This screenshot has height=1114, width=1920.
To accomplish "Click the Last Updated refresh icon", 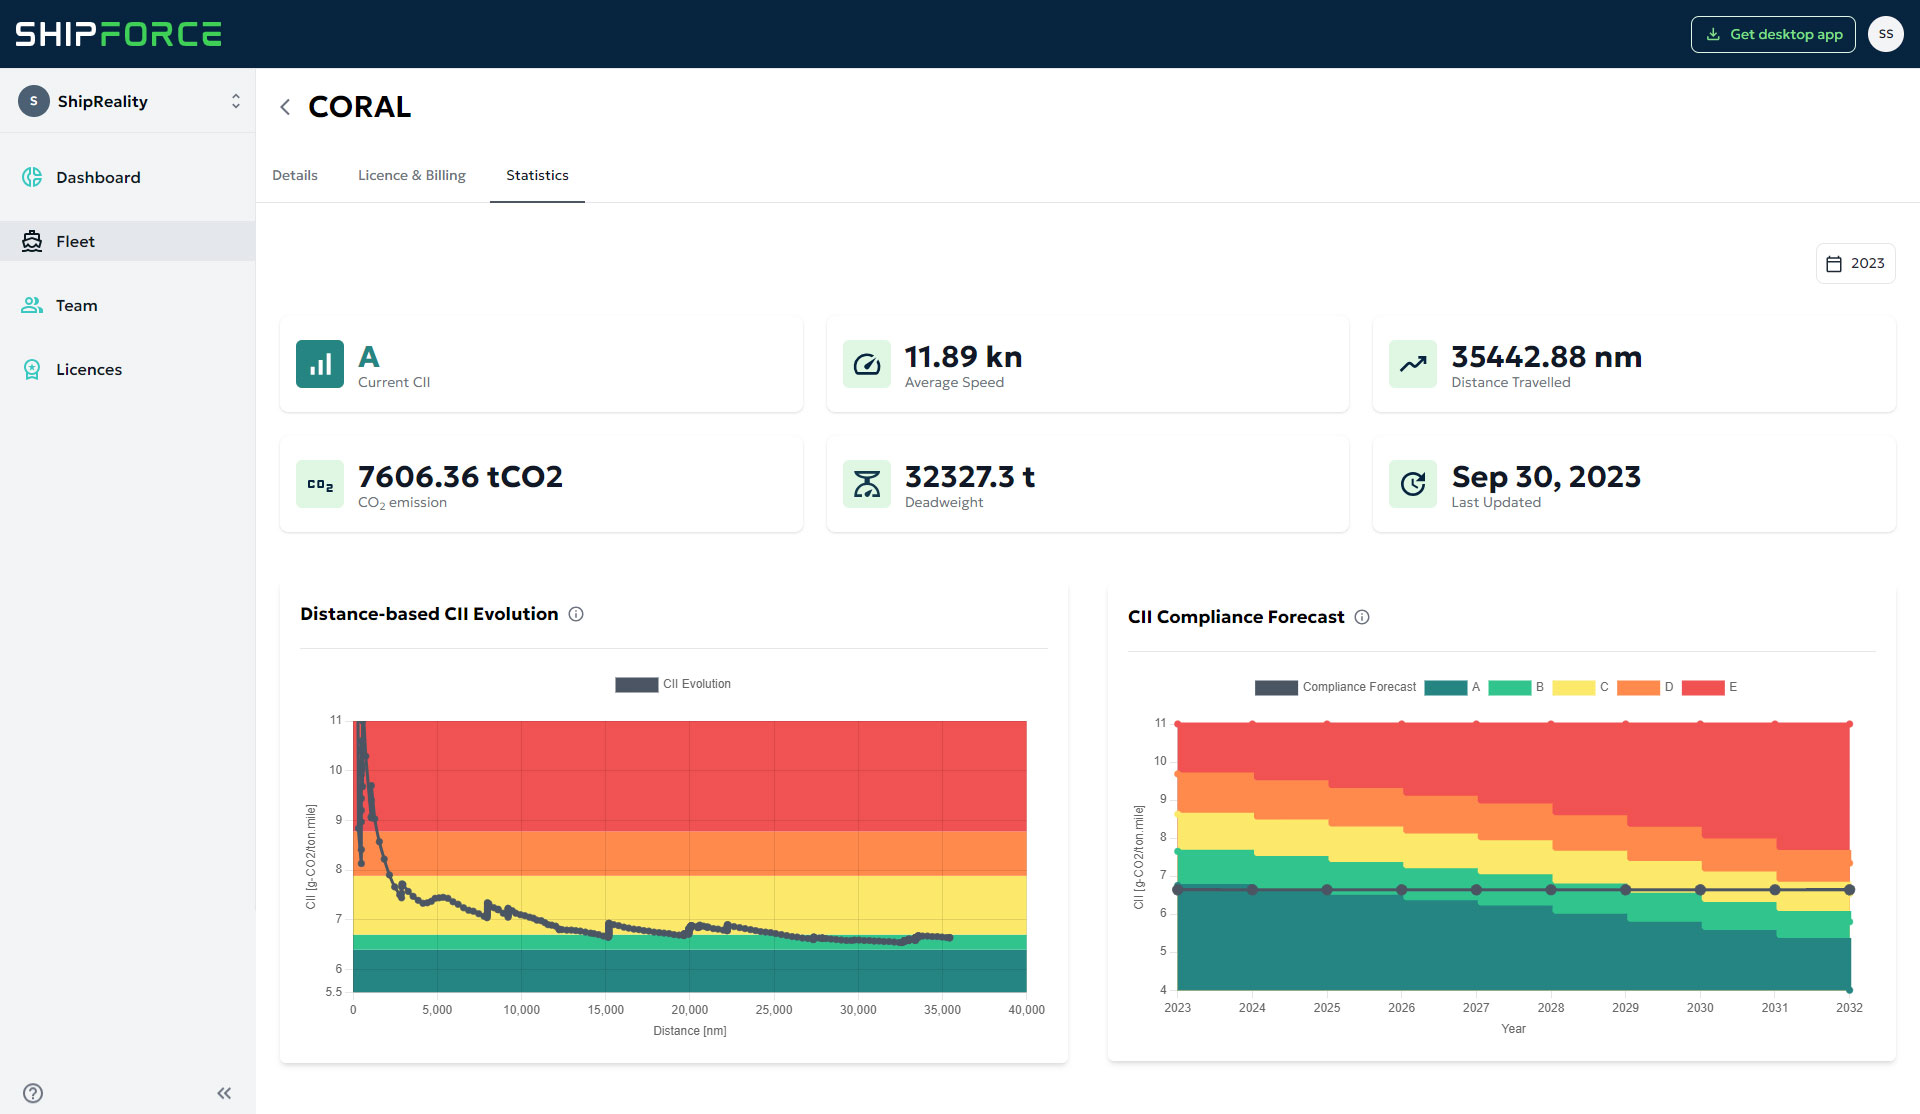I will pos(1412,484).
